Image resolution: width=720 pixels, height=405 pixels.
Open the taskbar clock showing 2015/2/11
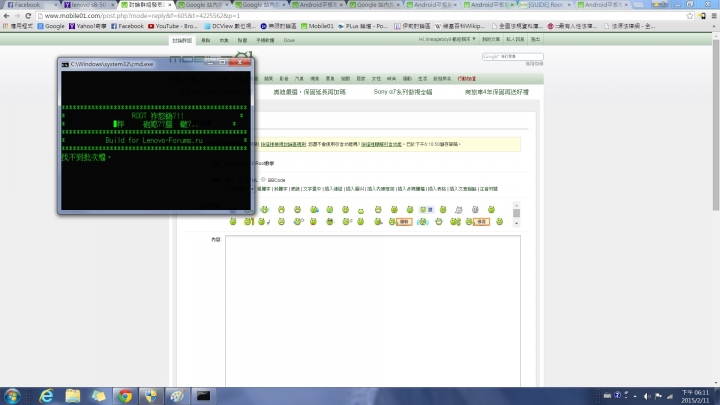(695, 396)
